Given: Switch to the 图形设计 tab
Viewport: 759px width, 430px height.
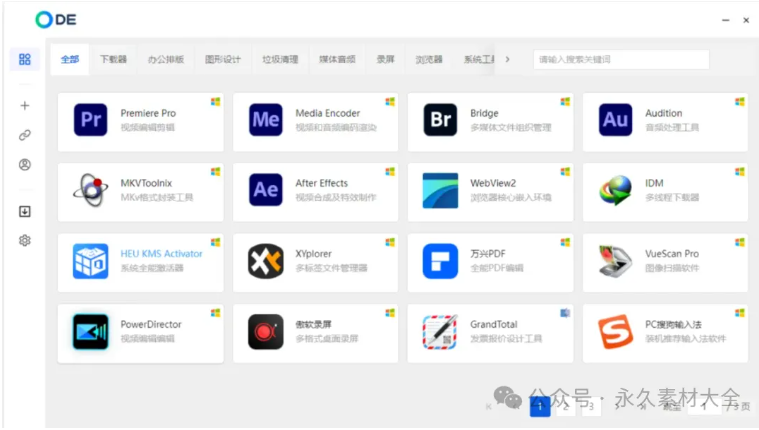Looking at the screenshot, I should (223, 59).
